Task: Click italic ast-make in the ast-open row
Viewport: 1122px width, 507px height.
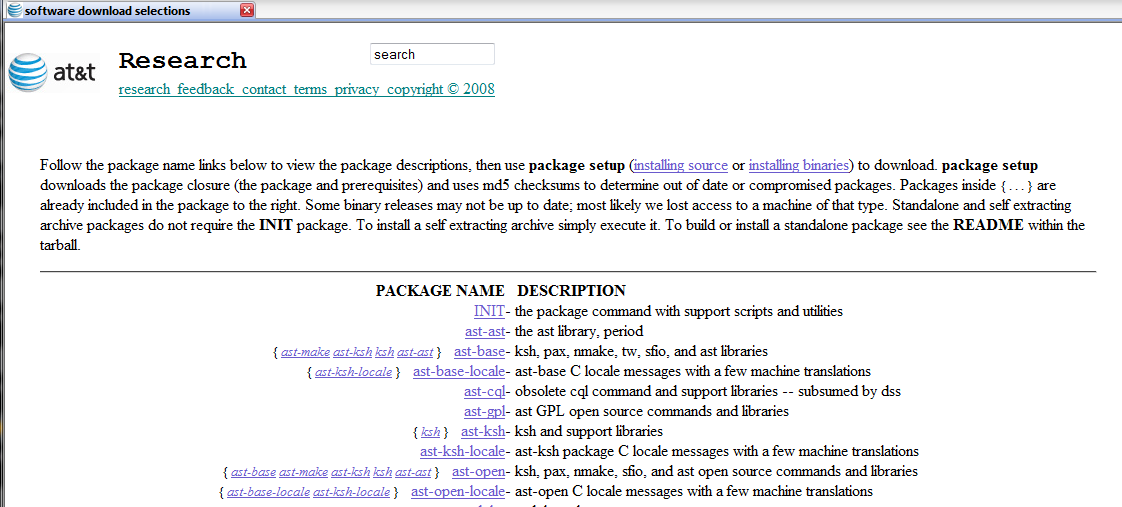Action: point(303,472)
